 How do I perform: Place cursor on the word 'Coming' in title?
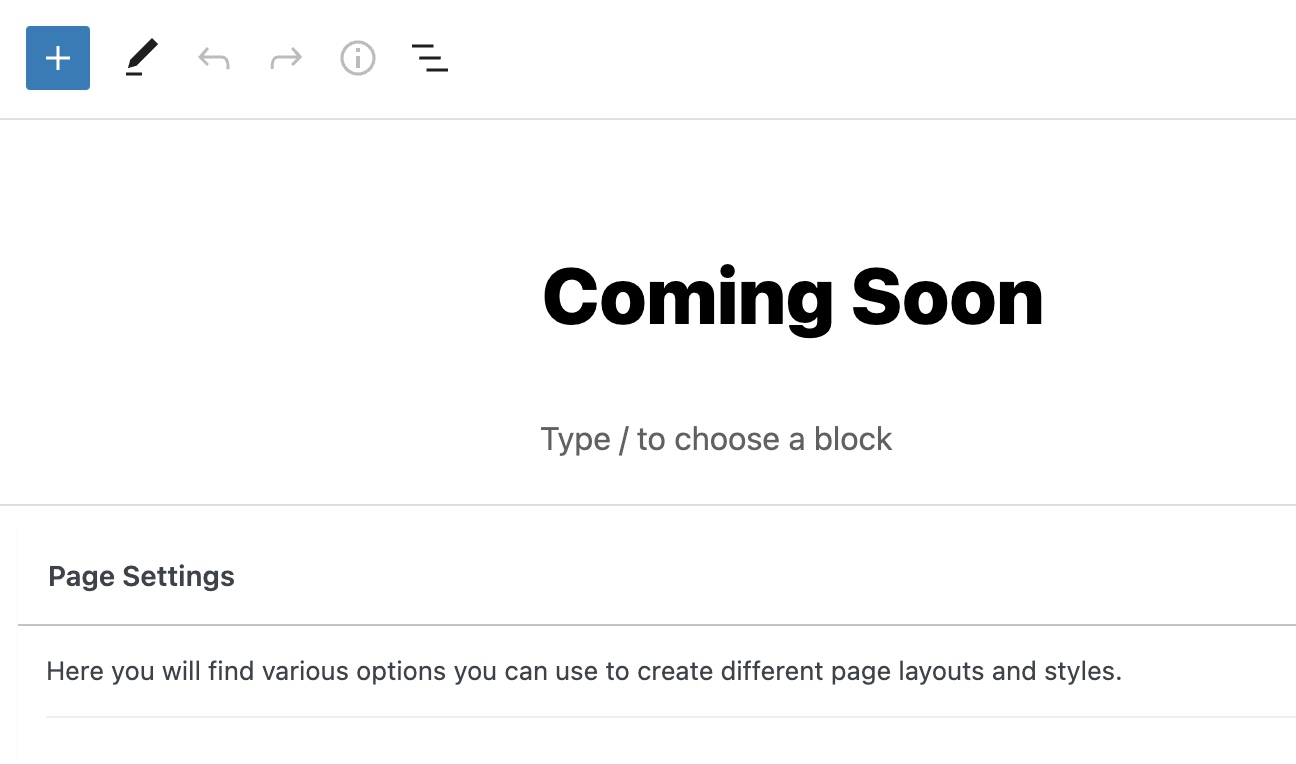pos(688,298)
